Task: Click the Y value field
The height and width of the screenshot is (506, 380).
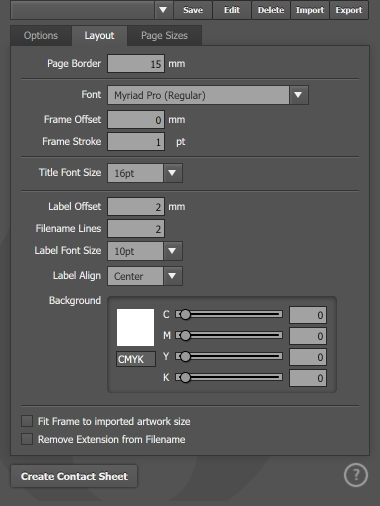Action: [308, 357]
